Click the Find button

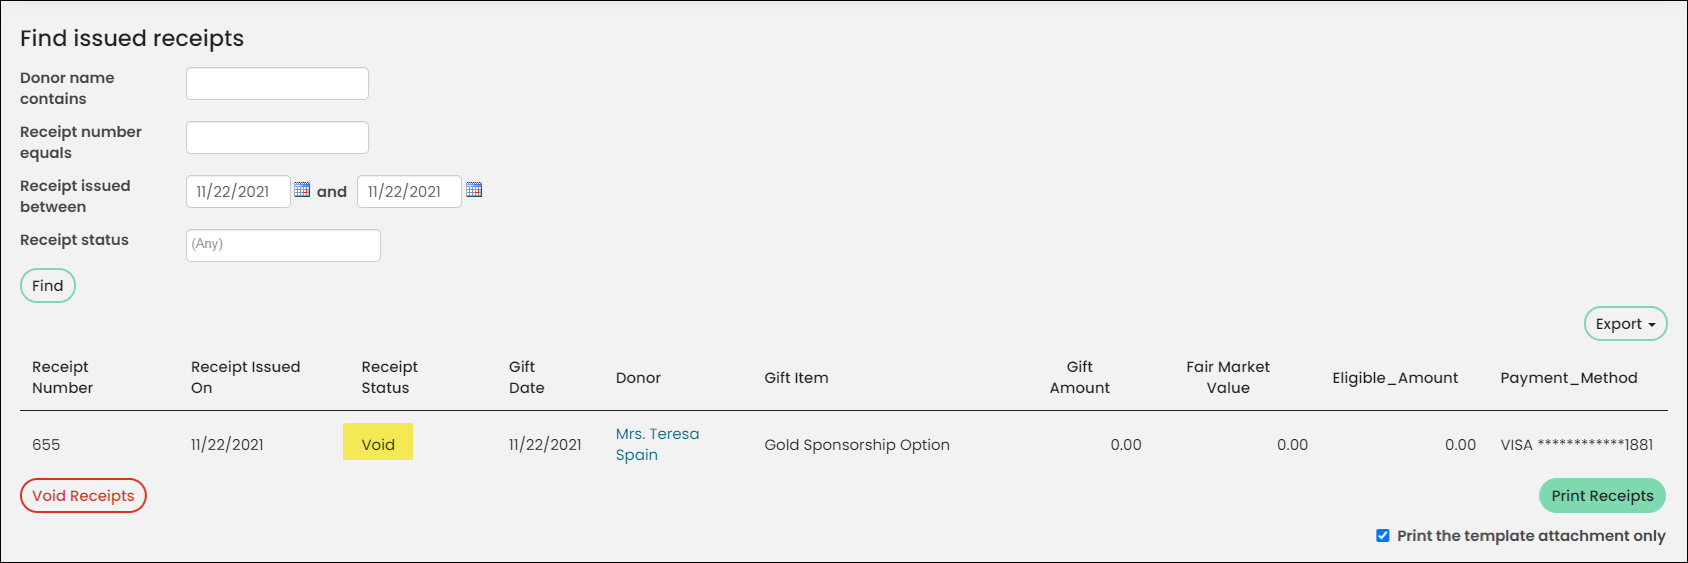pyautogui.click(x=48, y=286)
